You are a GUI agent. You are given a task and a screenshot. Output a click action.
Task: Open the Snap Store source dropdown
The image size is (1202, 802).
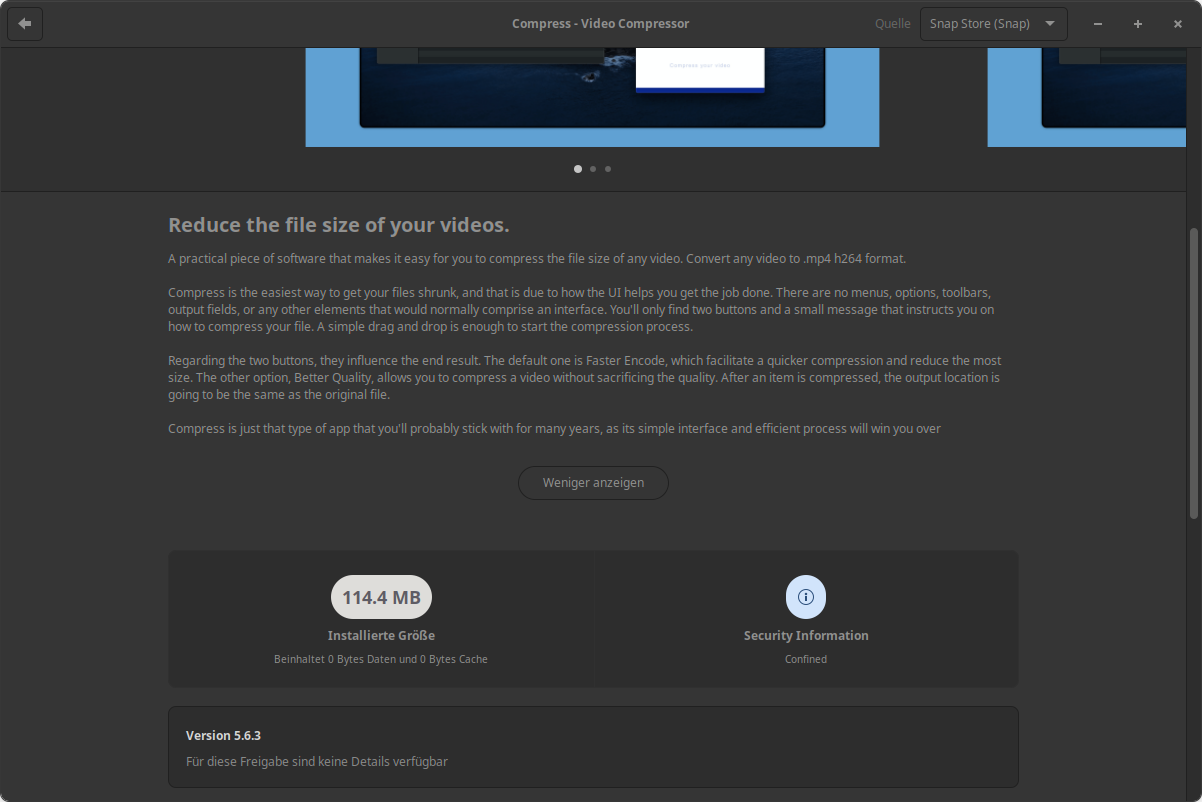click(993, 24)
